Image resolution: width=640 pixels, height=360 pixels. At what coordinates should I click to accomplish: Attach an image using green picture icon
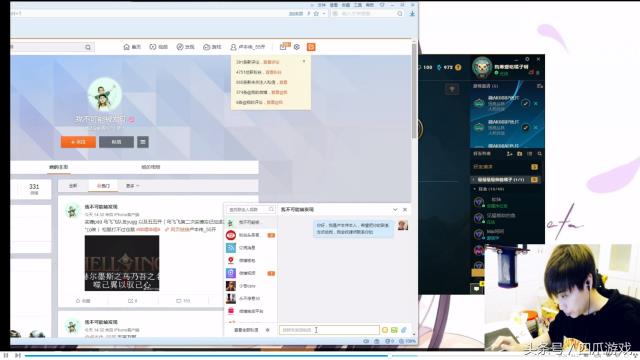(x=394, y=330)
